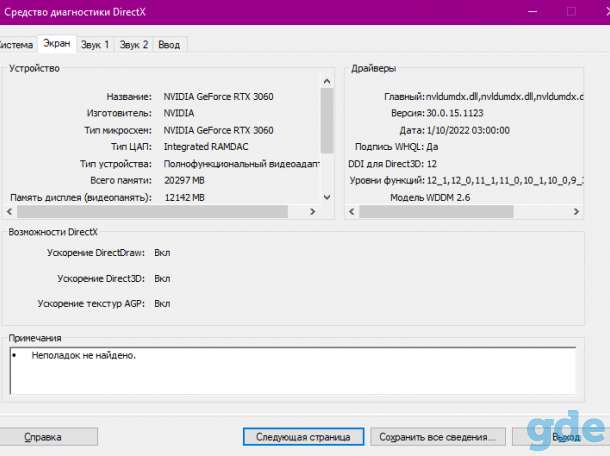Screen dimensions: 610x456
Task: Click Устройство horizontal scrollbar thumb
Action: [152, 212]
